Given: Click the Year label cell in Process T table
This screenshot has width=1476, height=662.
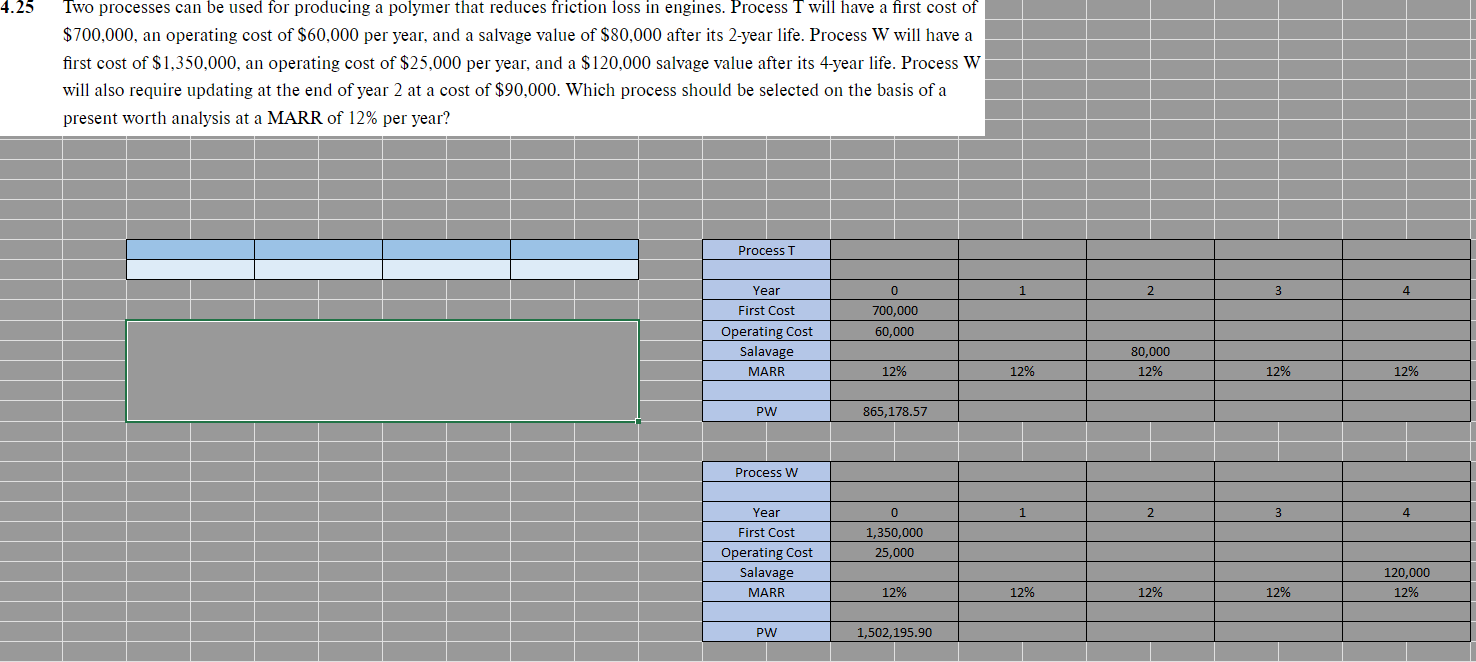Looking at the screenshot, I should 766,290.
